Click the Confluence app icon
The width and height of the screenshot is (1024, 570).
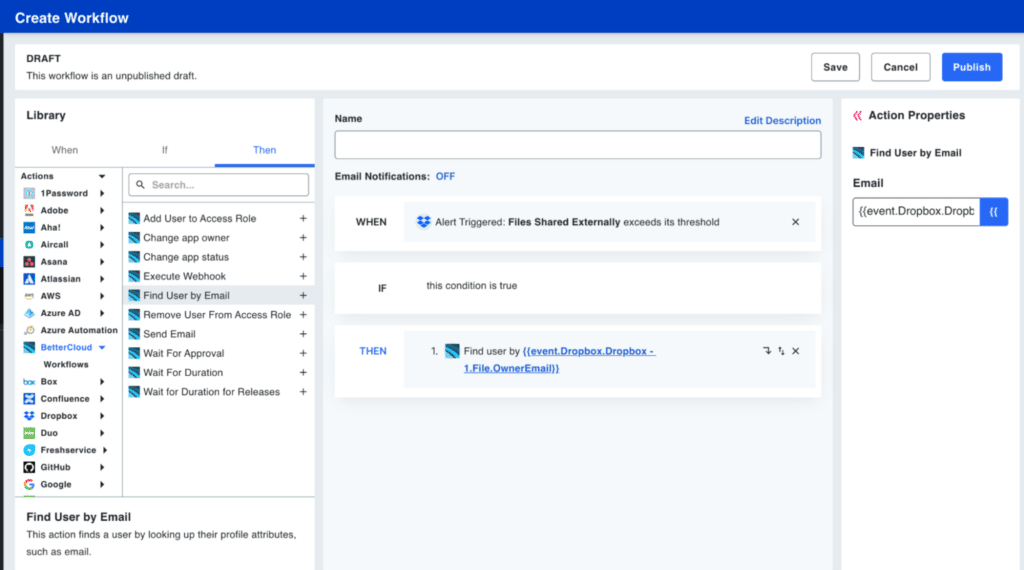coord(29,399)
